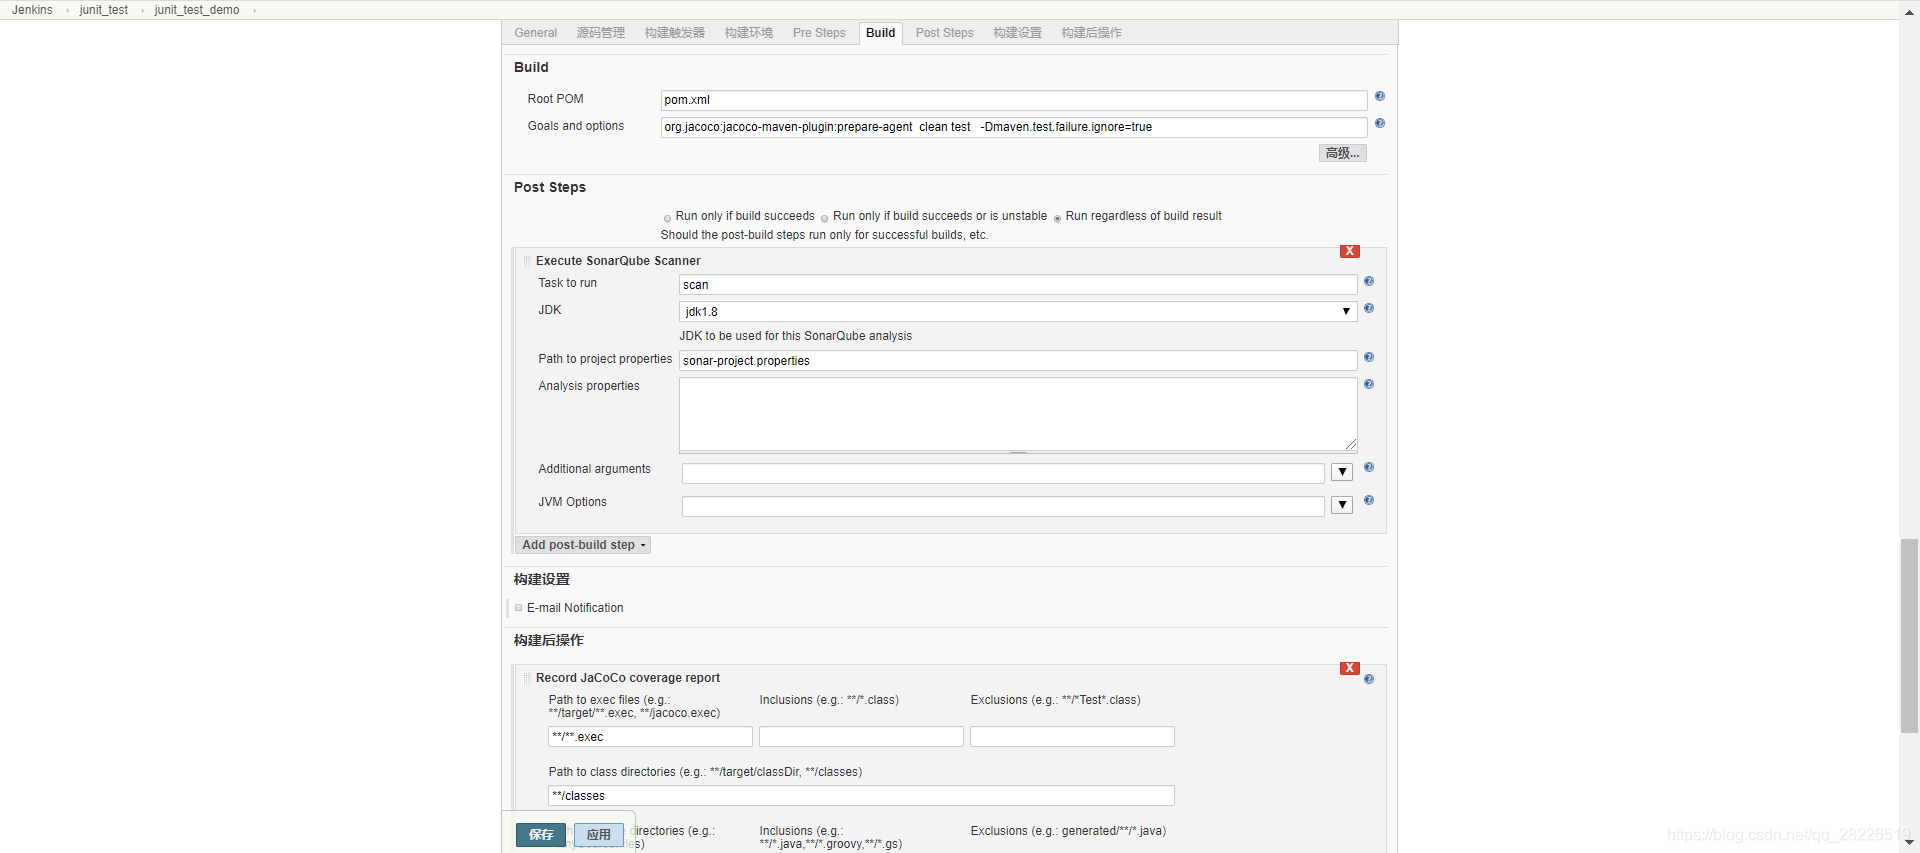The image size is (1920, 853).
Task: Open help for Record JaCoCo coverage report
Action: [1369, 680]
